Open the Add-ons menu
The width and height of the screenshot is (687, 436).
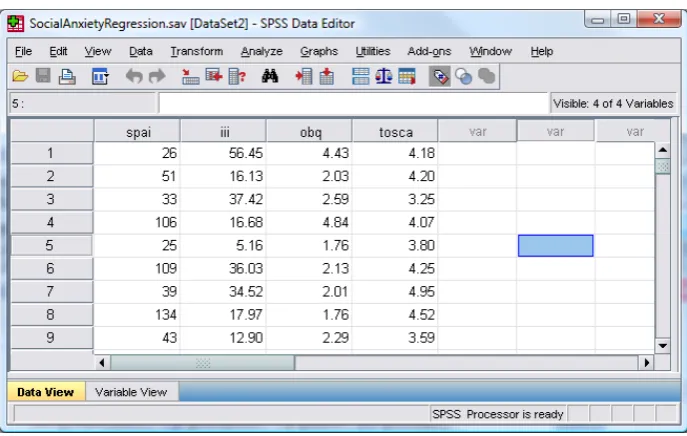click(x=429, y=51)
